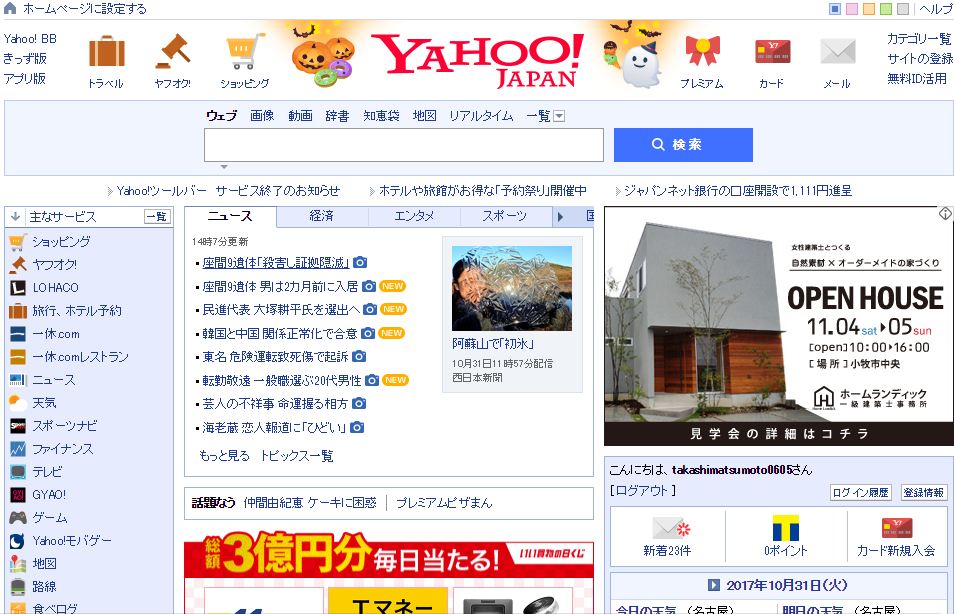Click the 一覧 button in services panel
Viewport: 954px width, 614px height.
pos(157,217)
